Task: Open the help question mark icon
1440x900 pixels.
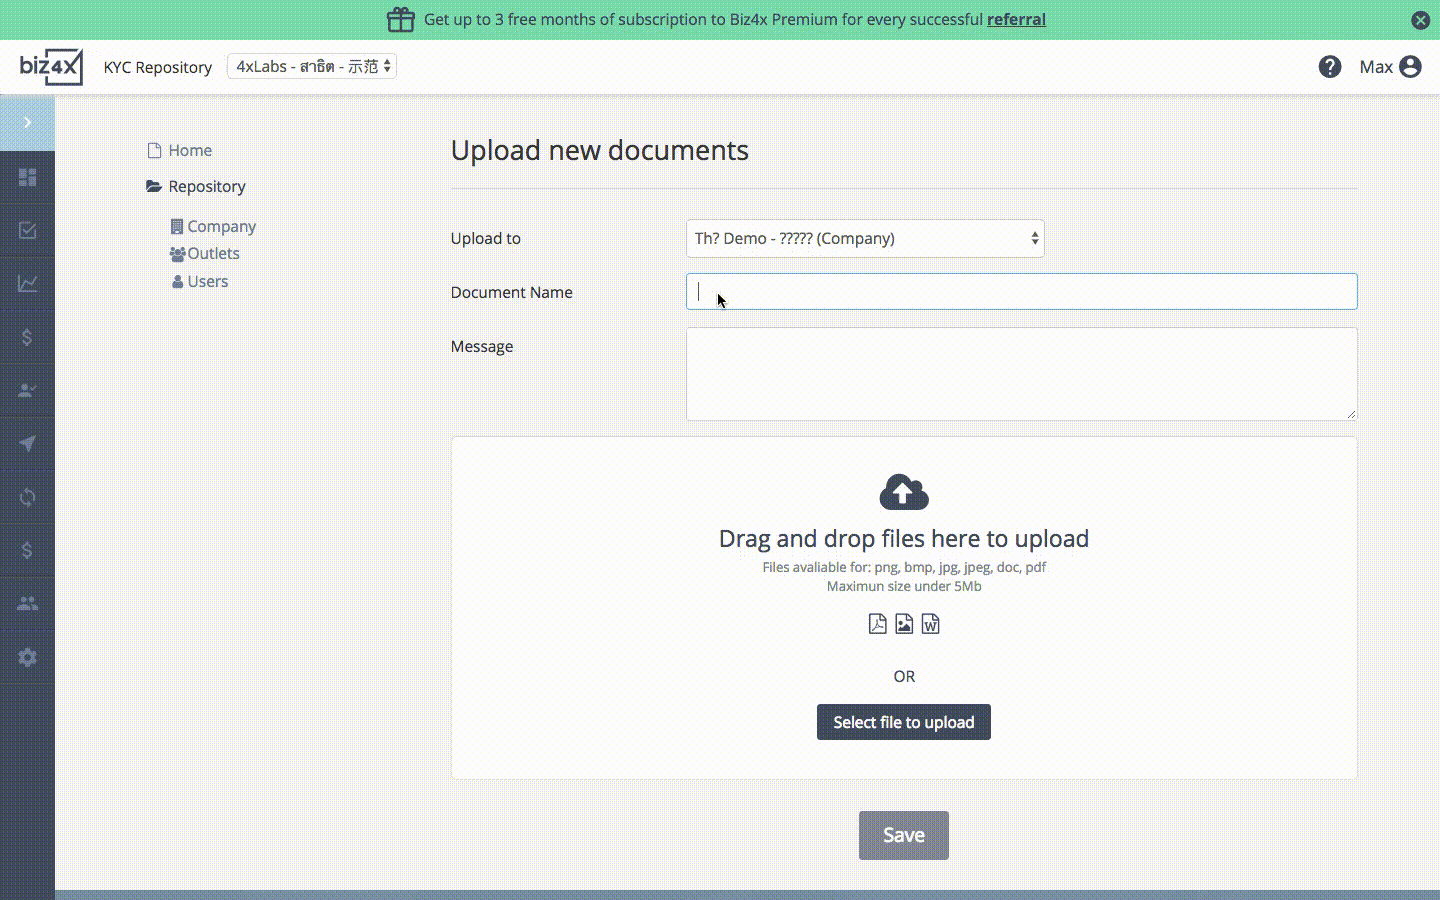Action: [1329, 67]
